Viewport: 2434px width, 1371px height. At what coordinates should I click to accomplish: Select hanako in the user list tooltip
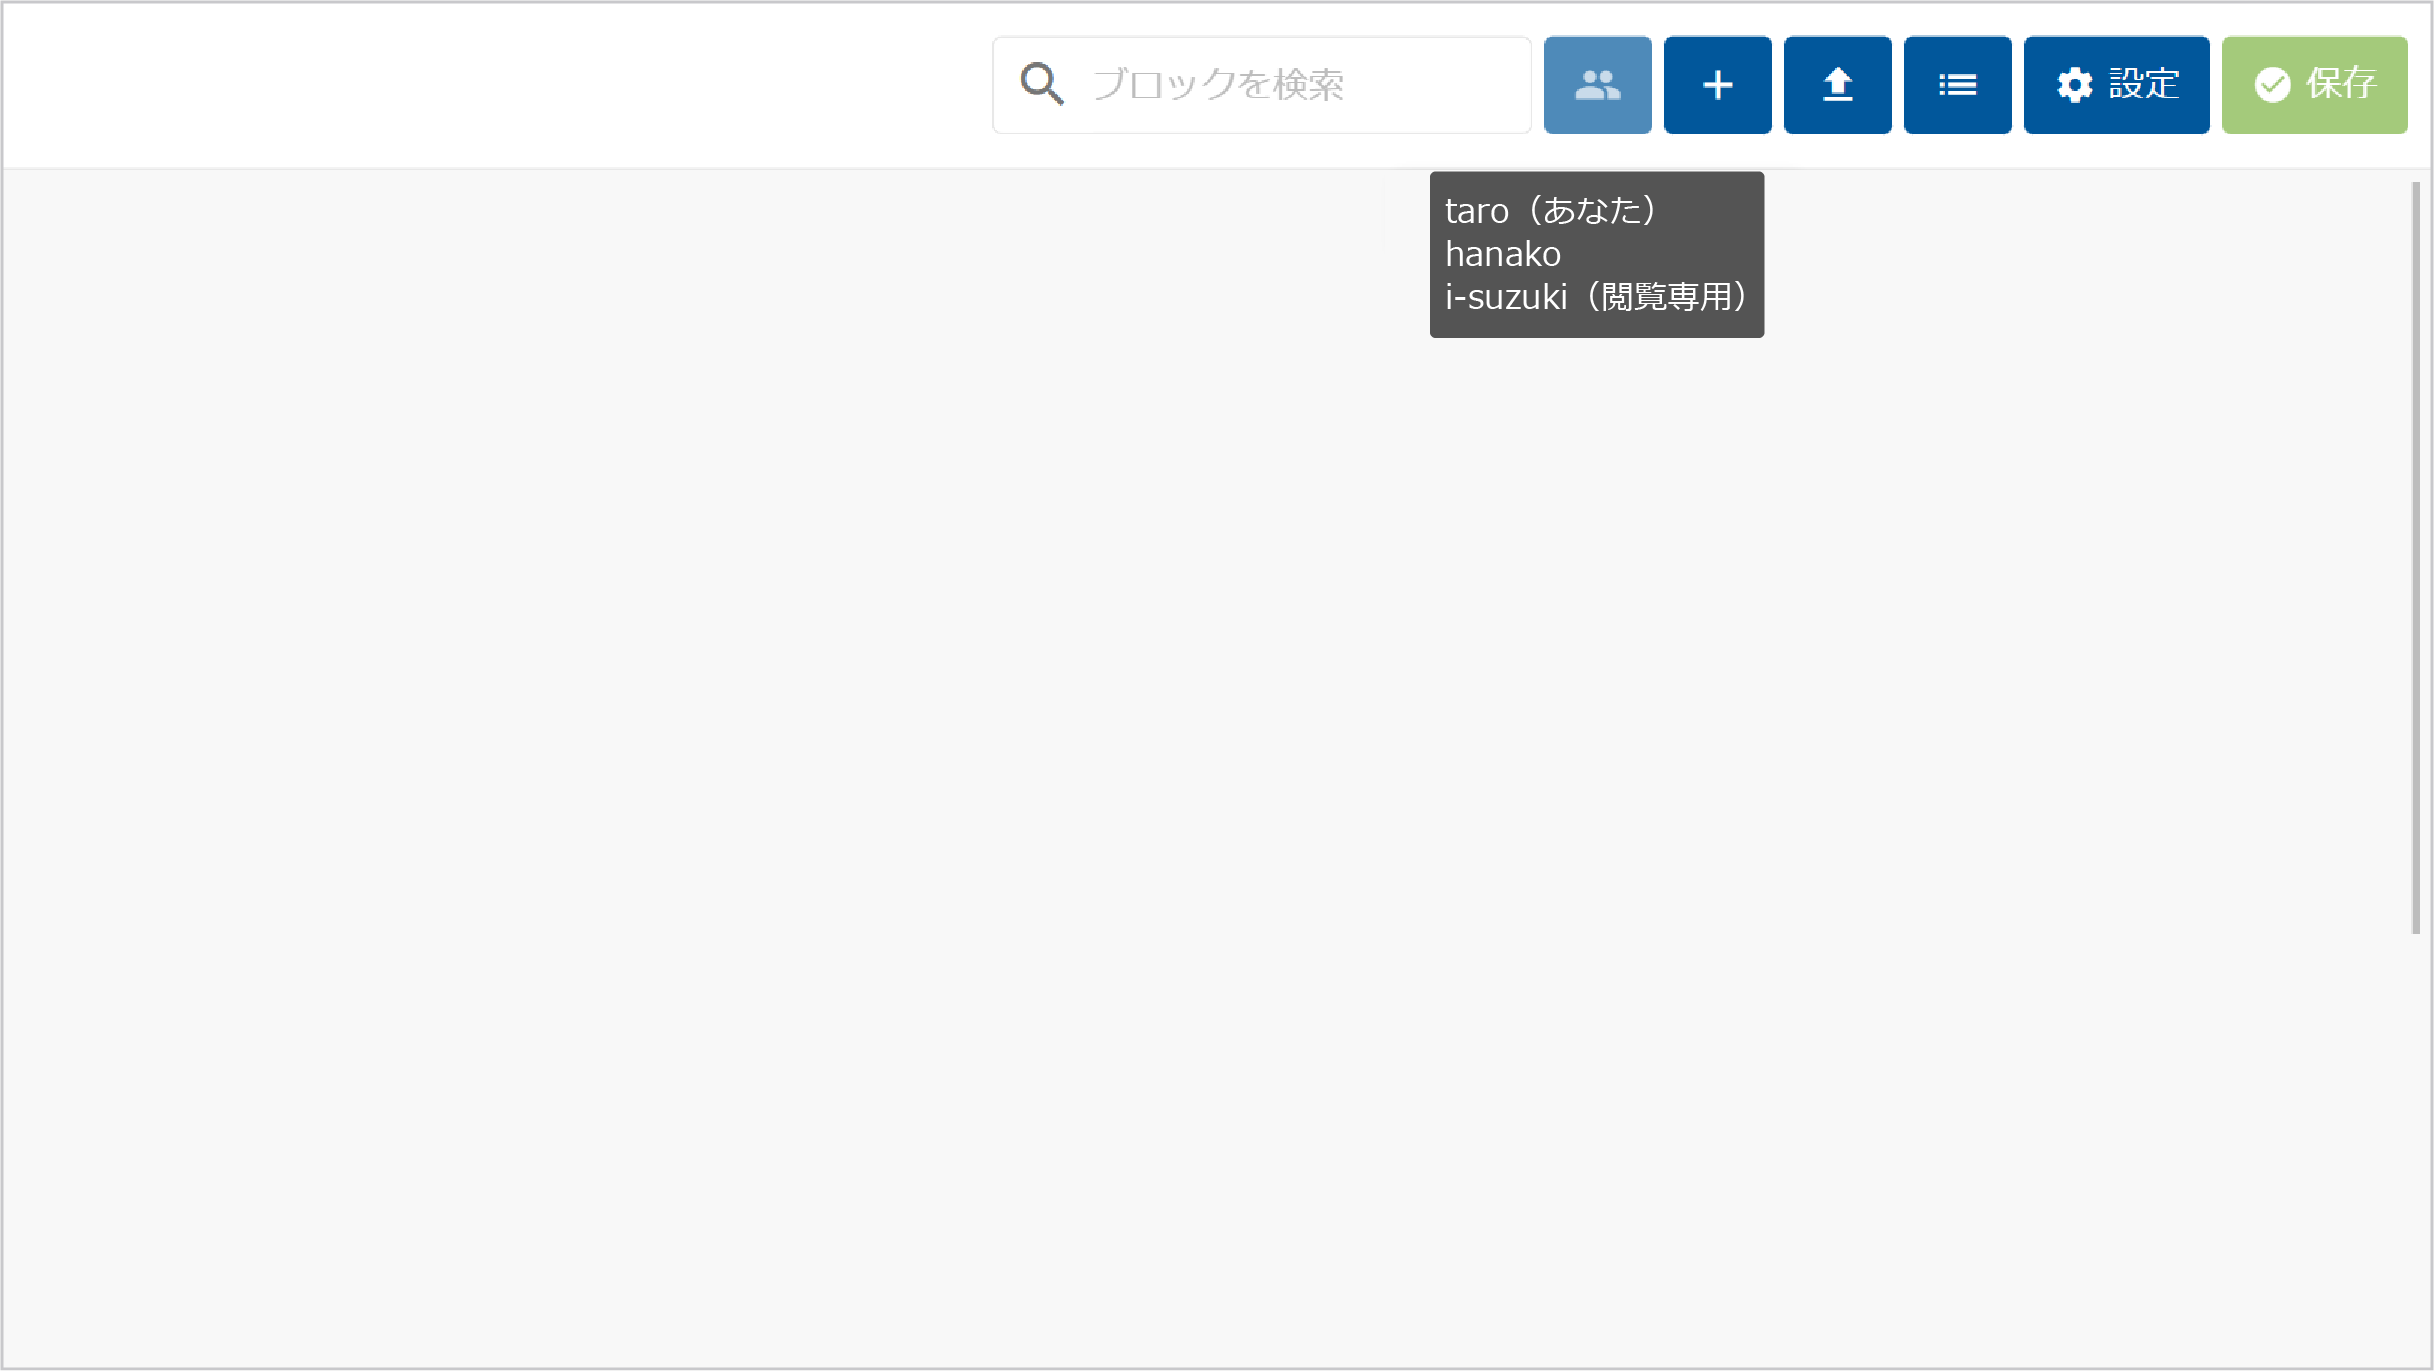tap(1503, 254)
